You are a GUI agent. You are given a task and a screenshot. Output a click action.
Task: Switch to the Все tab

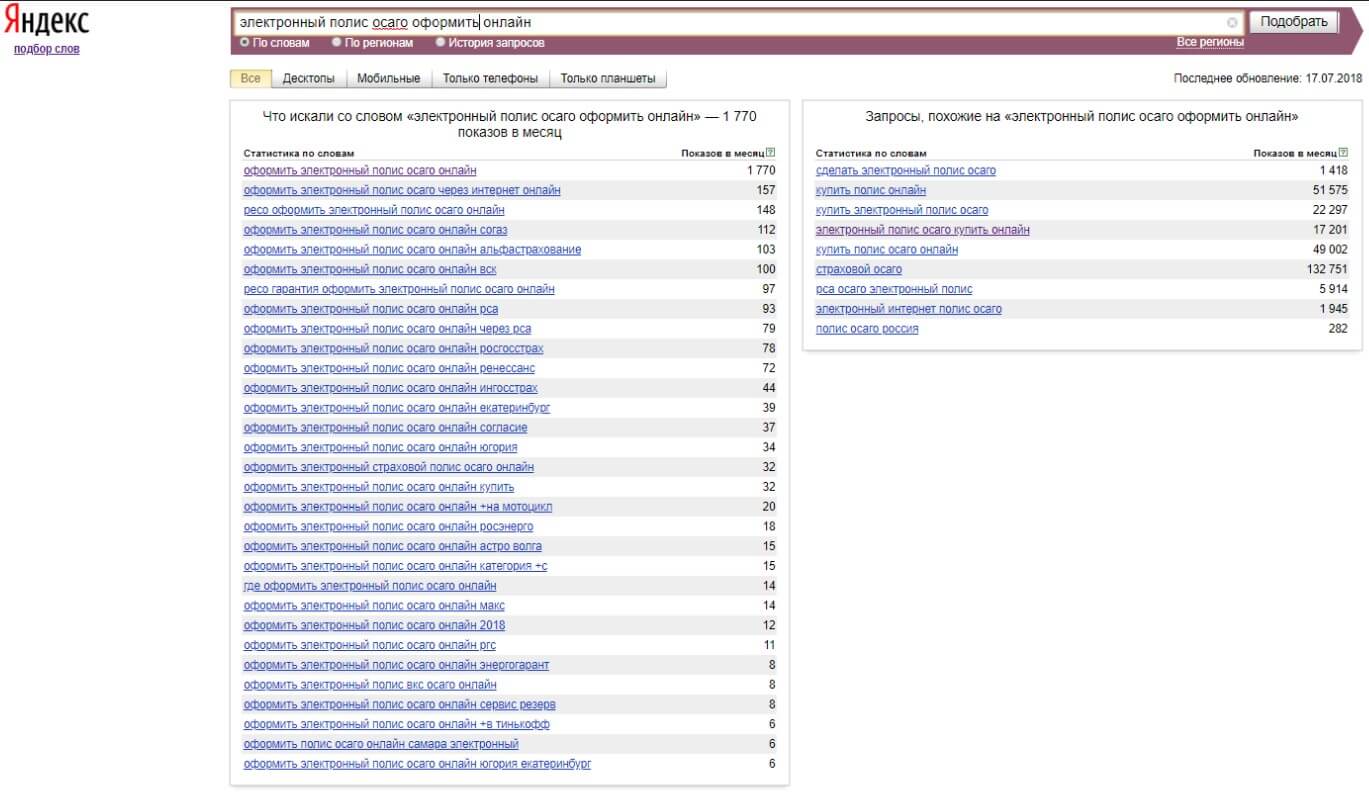251,78
